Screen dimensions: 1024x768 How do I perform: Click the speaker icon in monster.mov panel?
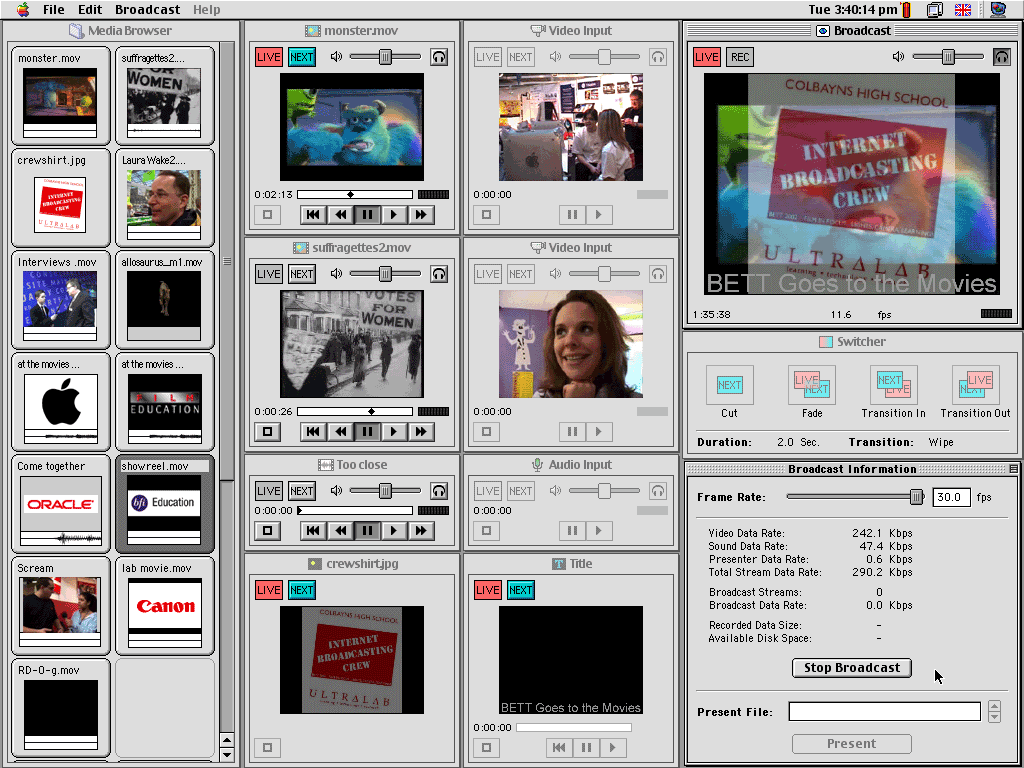336,57
